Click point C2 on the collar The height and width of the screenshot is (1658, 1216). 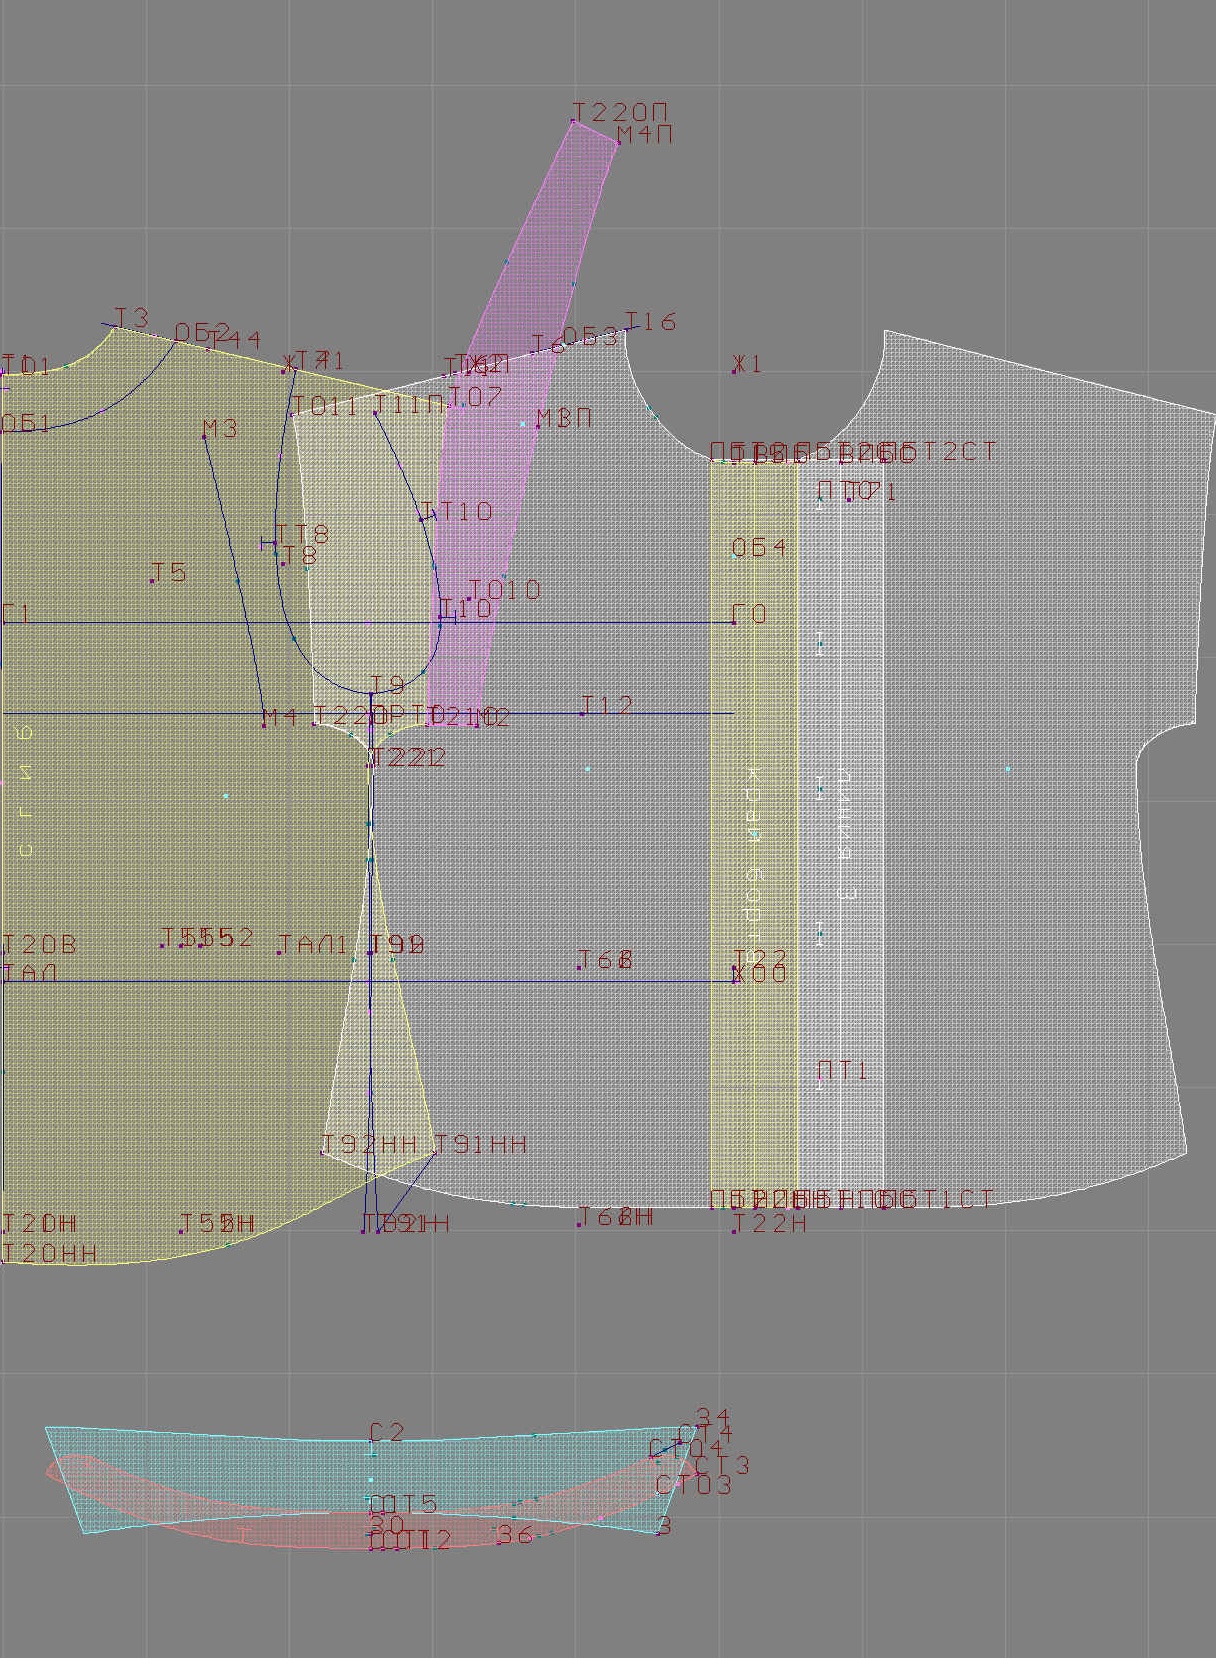(372, 1441)
